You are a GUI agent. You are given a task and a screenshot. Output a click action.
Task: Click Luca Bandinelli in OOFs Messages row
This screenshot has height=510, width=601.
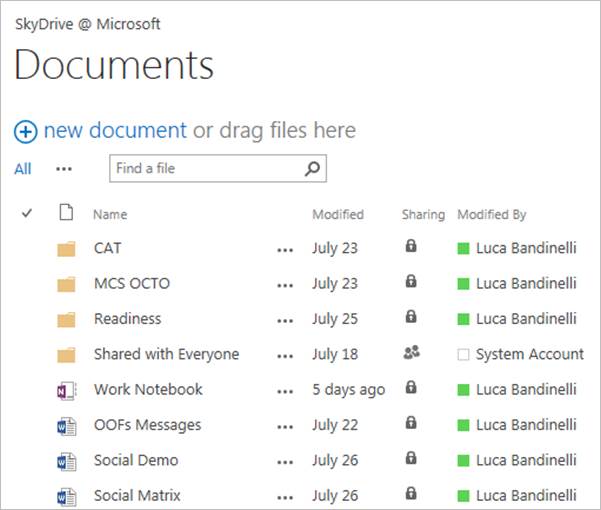526,425
